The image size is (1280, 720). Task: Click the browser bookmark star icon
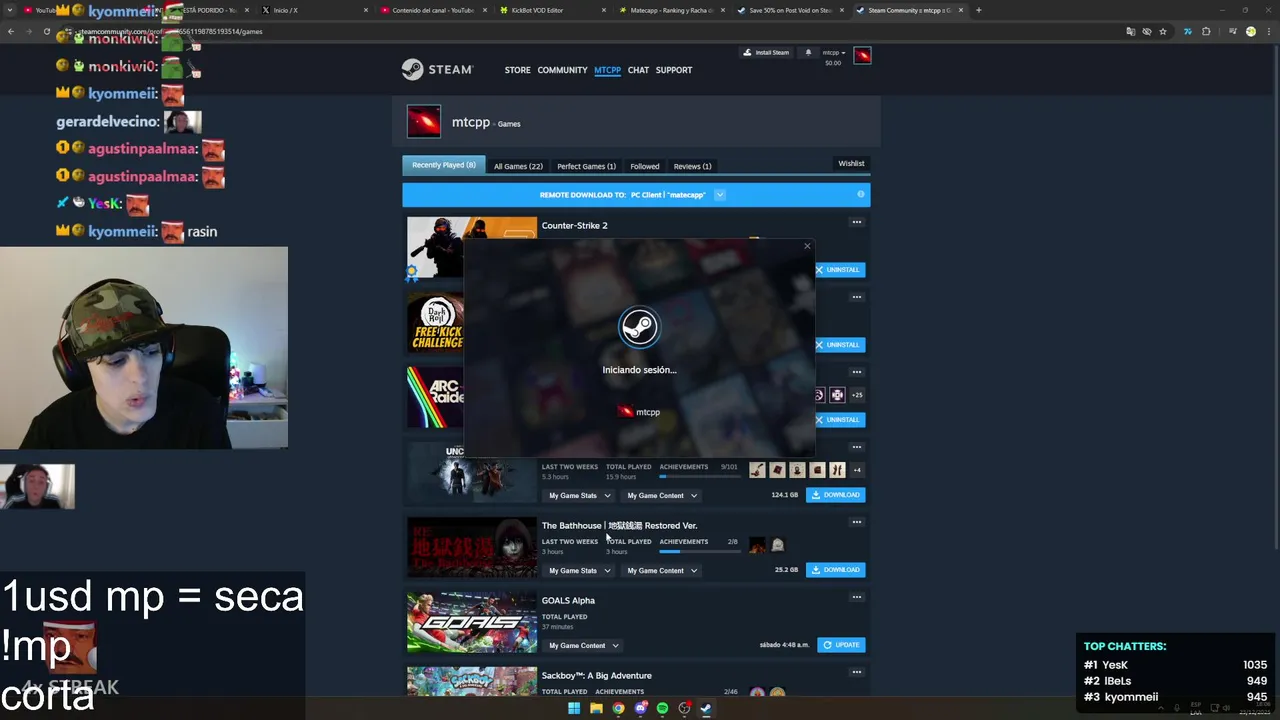pos(1162,31)
